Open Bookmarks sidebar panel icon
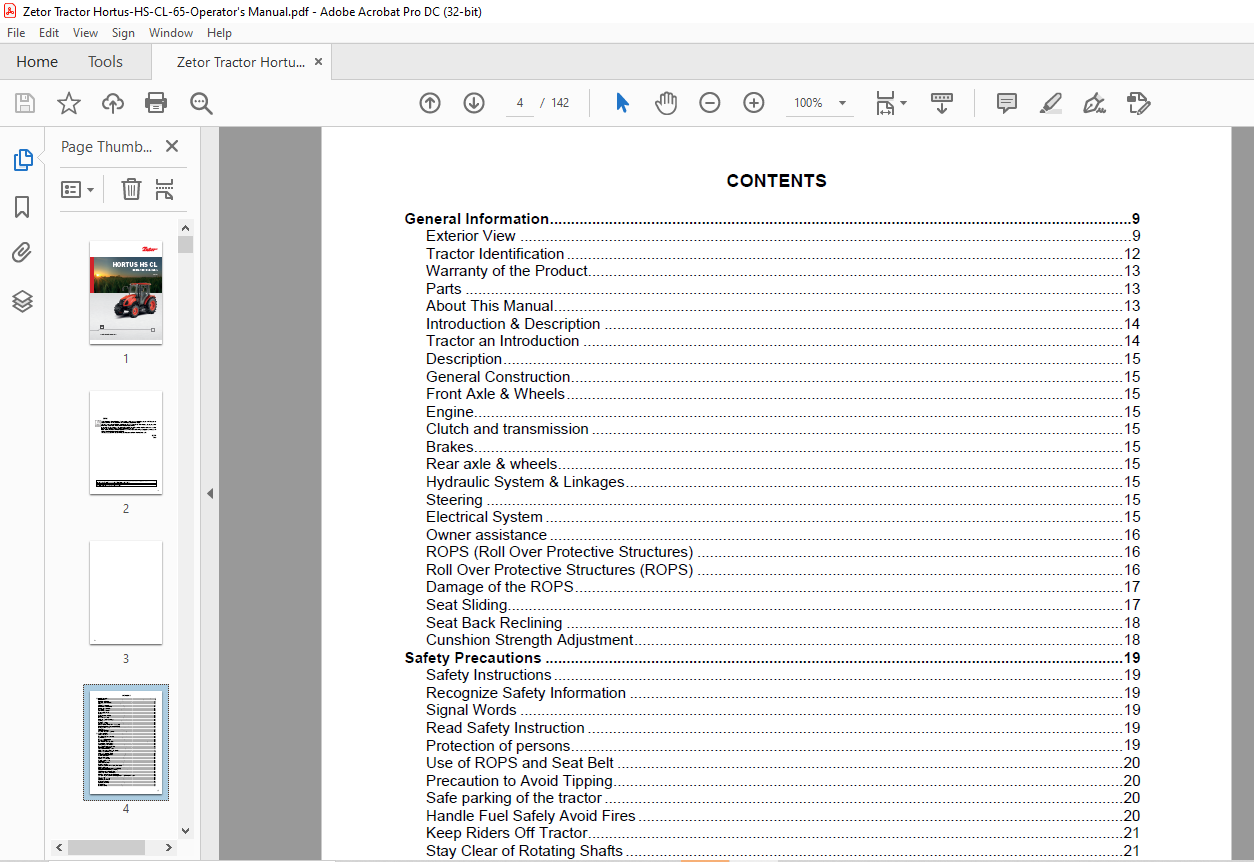Viewport: 1254px width, 862px height. [22, 207]
